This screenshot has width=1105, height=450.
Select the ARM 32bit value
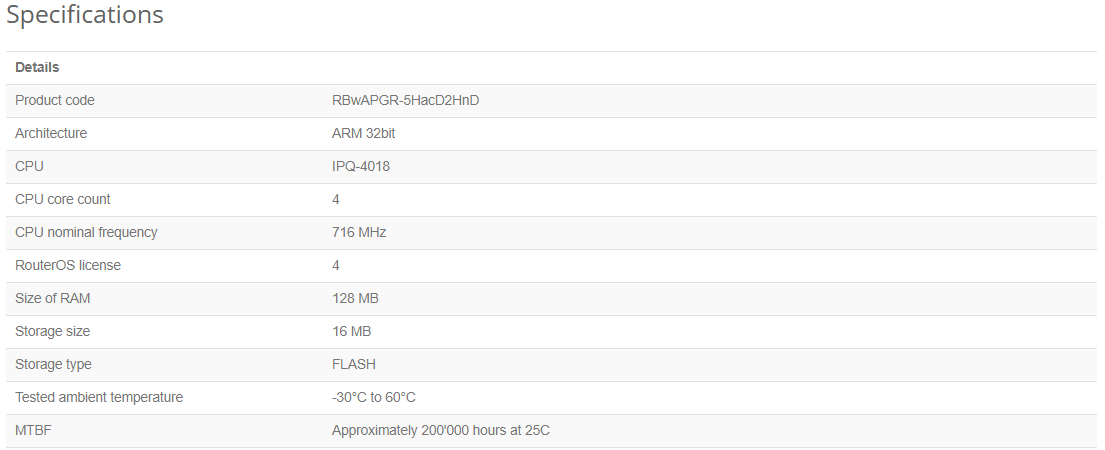point(364,133)
